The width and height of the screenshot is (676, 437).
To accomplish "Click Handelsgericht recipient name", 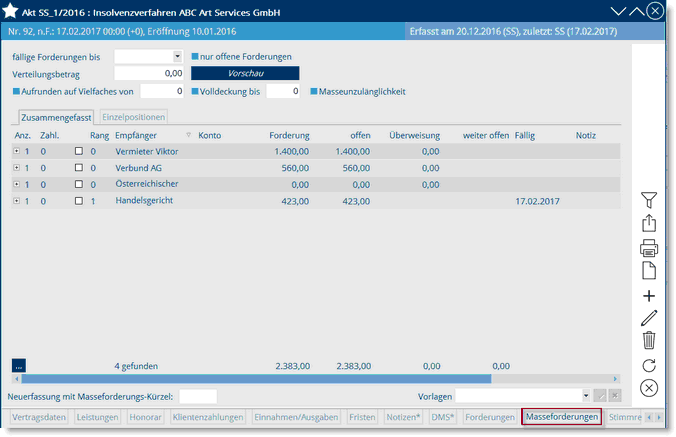I will (144, 200).
